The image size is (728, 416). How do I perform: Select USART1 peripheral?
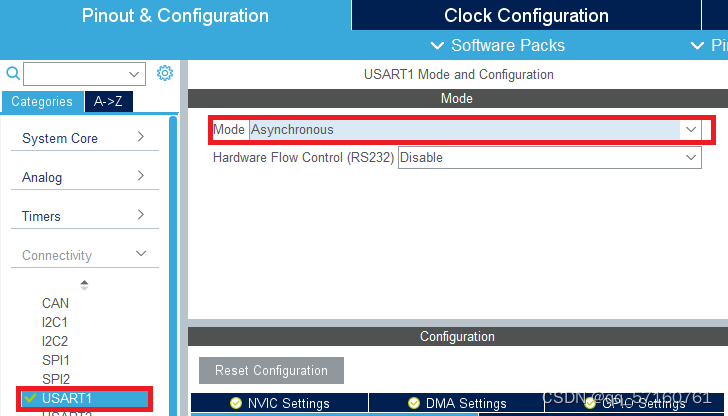[x=84, y=398]
